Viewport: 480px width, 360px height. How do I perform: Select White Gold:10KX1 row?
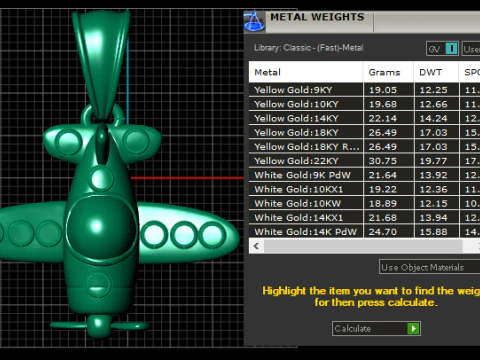pyautogui.click(x=364, y=189)
